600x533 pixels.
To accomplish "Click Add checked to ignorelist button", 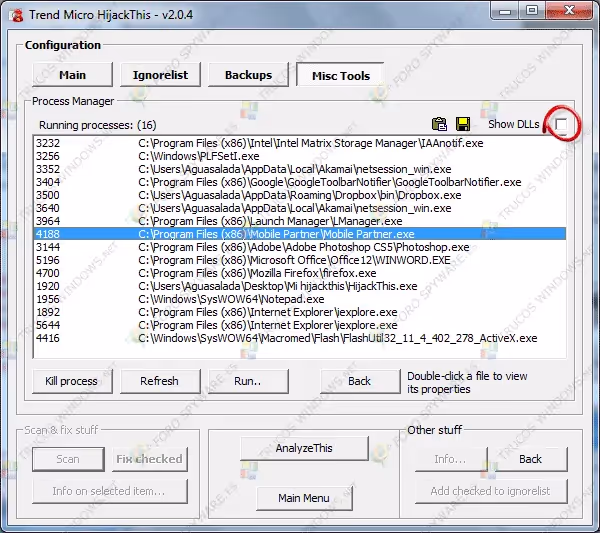I will tap(491, 491).
